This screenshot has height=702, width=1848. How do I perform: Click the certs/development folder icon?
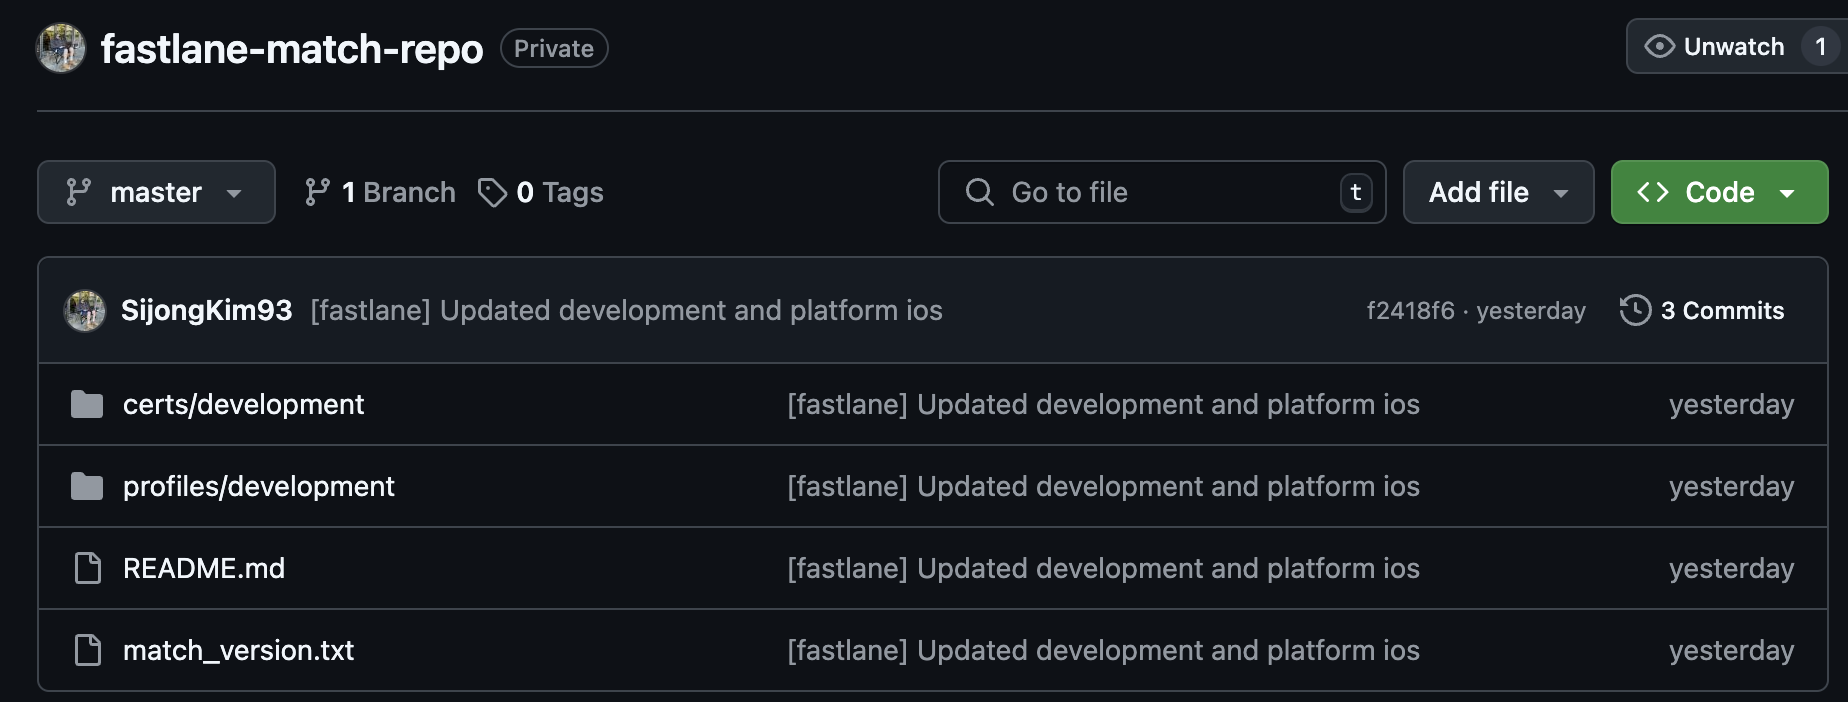click(87, 405)
